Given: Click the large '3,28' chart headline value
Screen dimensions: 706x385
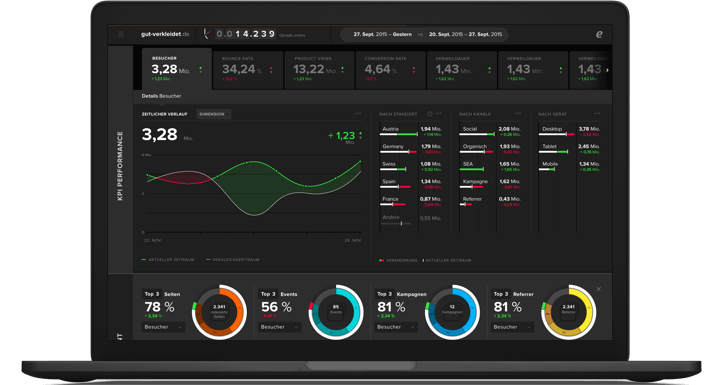Looking at the screenshot, I should 159,134.
